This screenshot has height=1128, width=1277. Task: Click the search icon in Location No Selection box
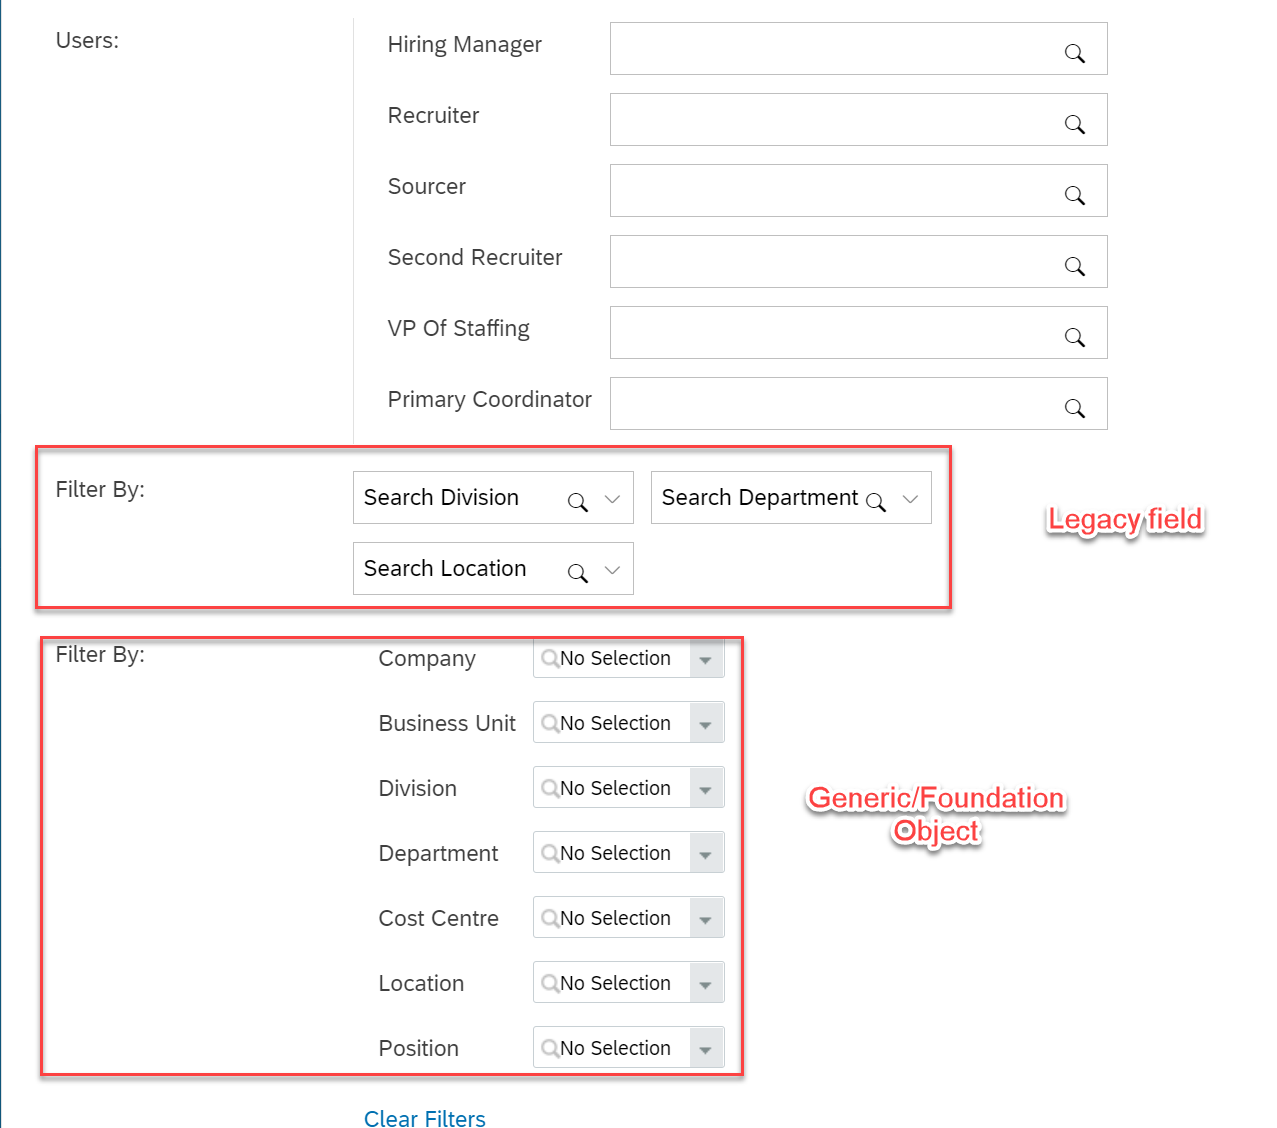[549, 984]
